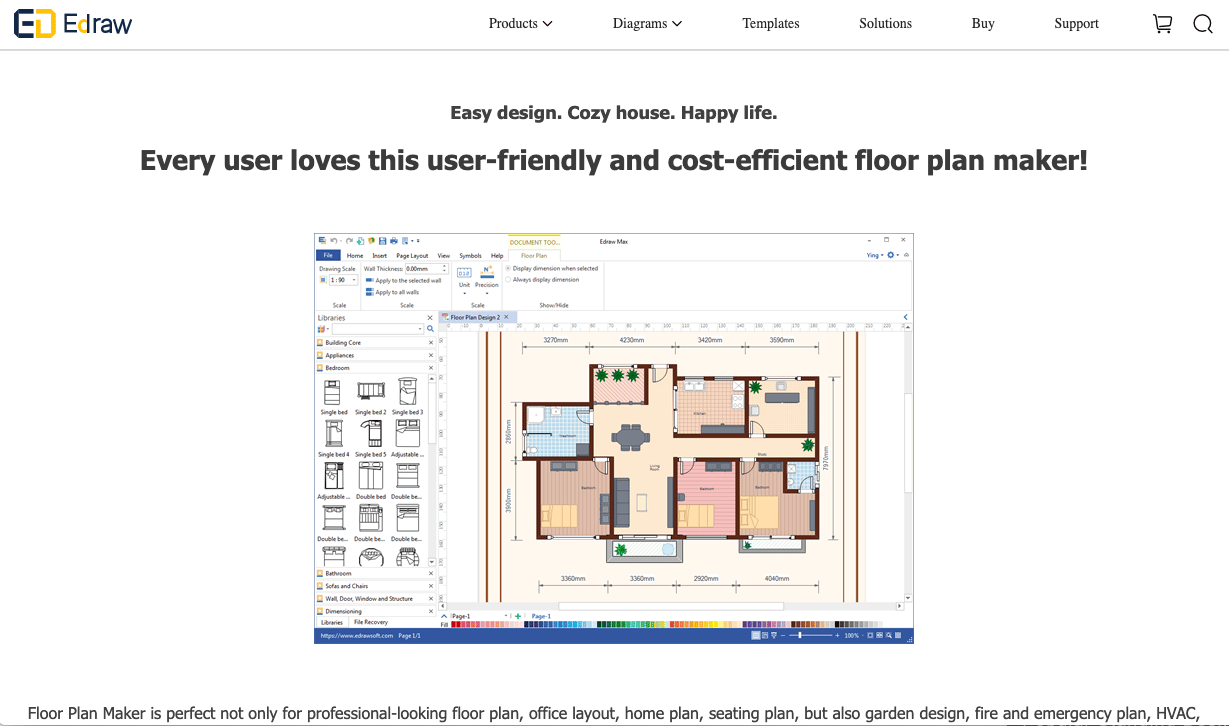Enable Display dimension when selected

click(509, 268)
